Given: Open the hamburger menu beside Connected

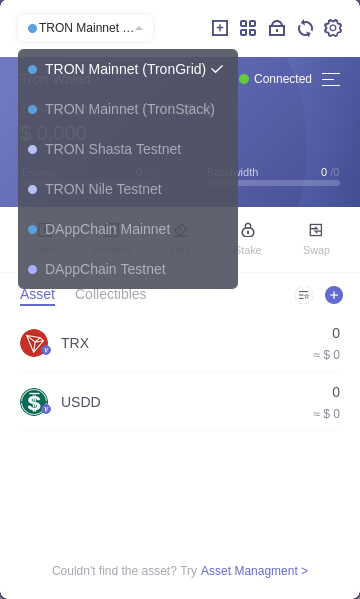Looking at the screenshot, I should [x=331, y=79].
